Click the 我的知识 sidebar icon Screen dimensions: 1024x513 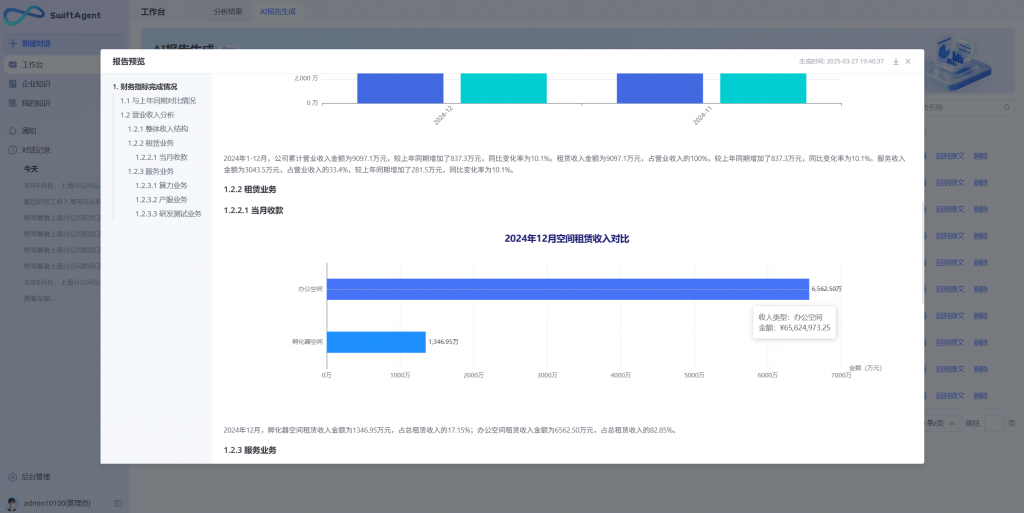click(x=12, y=103)
